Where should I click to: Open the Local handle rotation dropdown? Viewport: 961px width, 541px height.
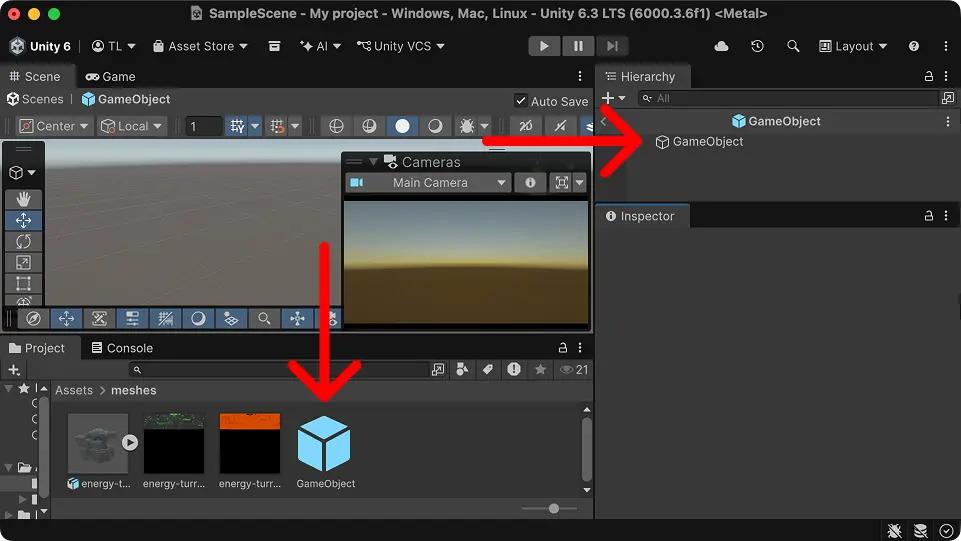[x=132, y=126]
